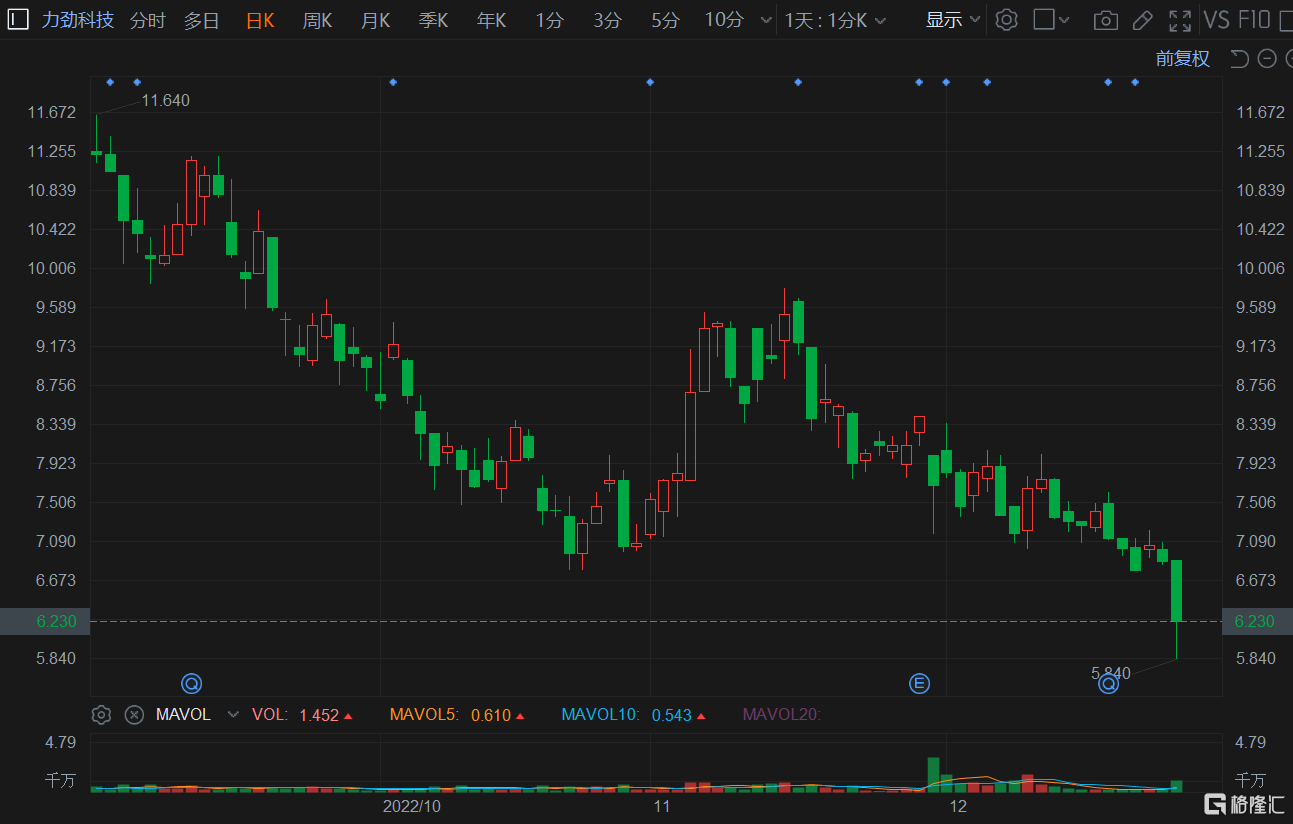1293x824 pixels.
Task: Remove MAVOL indicator with X circle
Action: tap(134, 714)
